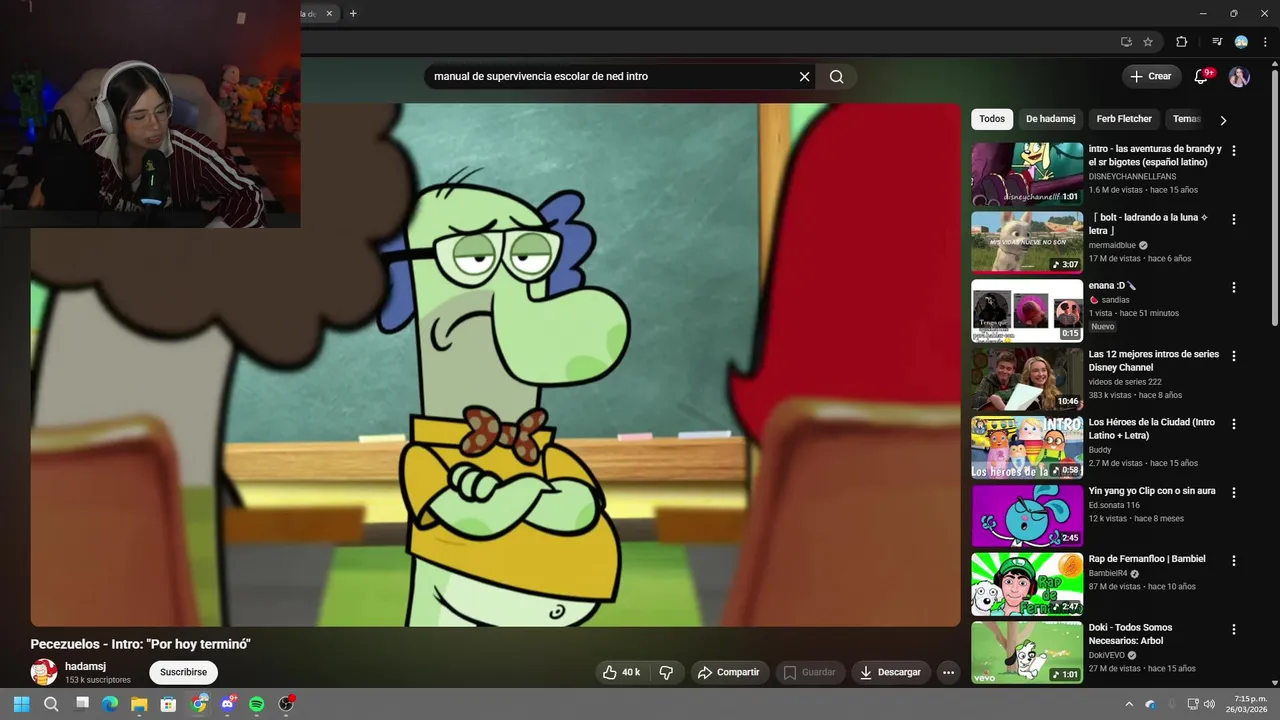1280x720 pixels.
Task: Open options for Yin yang yo Clip video
Action: point(1233,493)
